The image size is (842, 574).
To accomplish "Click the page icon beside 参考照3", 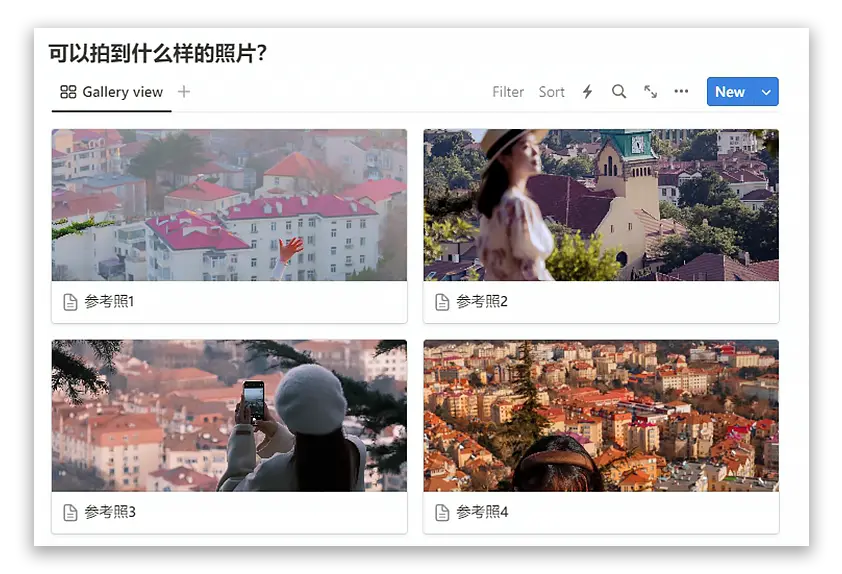I will click(70, 513).
